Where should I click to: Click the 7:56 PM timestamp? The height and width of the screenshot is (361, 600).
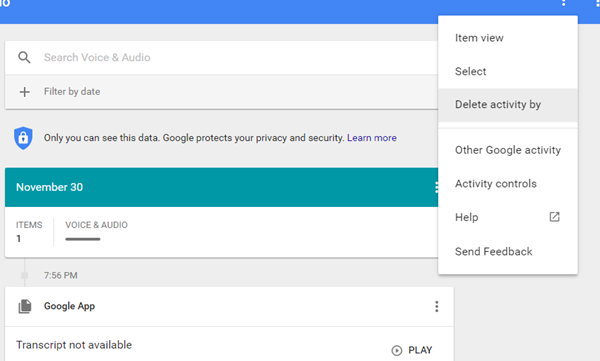(60, 276)
